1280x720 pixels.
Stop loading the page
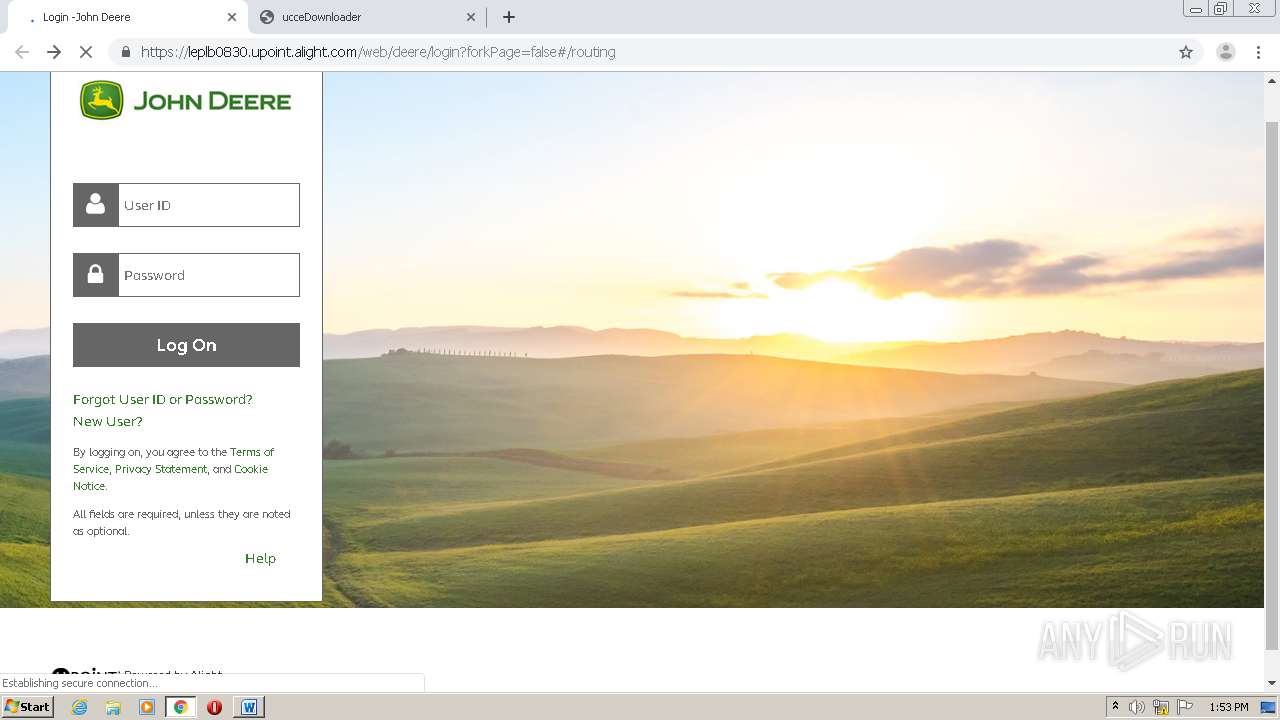[x=86, y=52]
